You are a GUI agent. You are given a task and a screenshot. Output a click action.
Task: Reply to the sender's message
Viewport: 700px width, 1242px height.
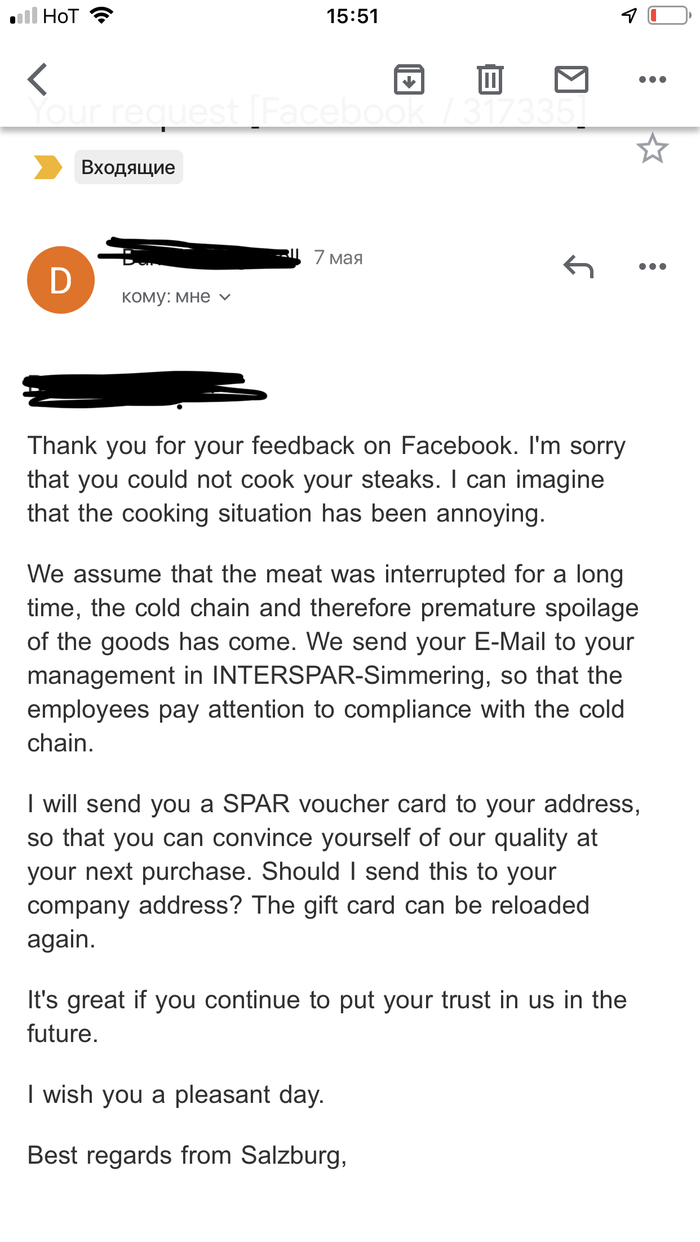tap(578, 266)
